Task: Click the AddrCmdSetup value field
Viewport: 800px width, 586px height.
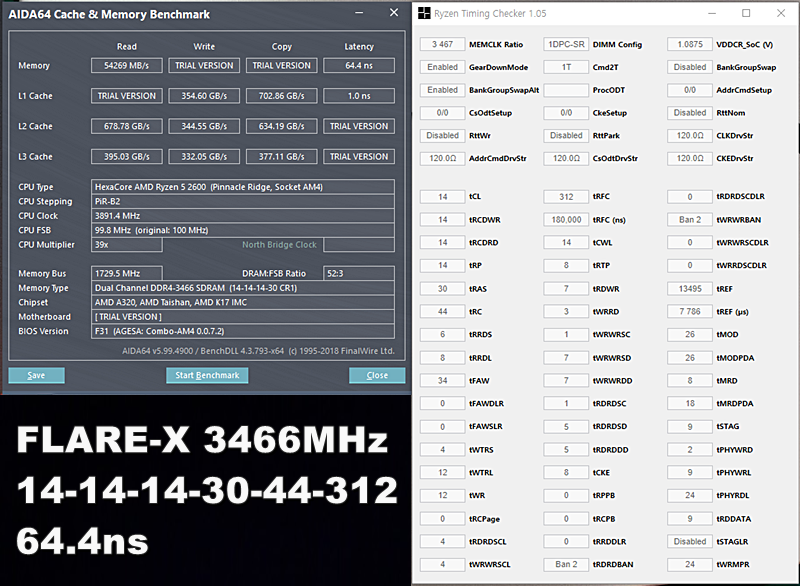Action: tap(690, 90)
